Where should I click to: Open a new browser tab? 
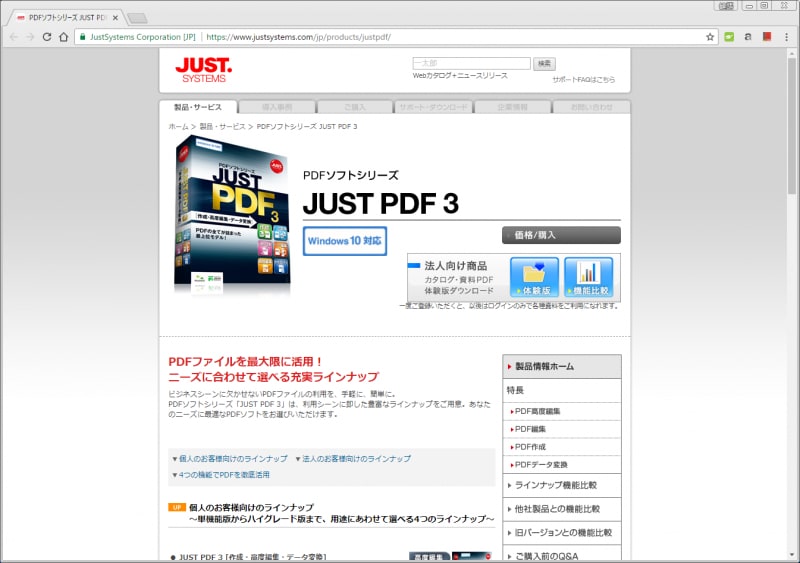137,18
